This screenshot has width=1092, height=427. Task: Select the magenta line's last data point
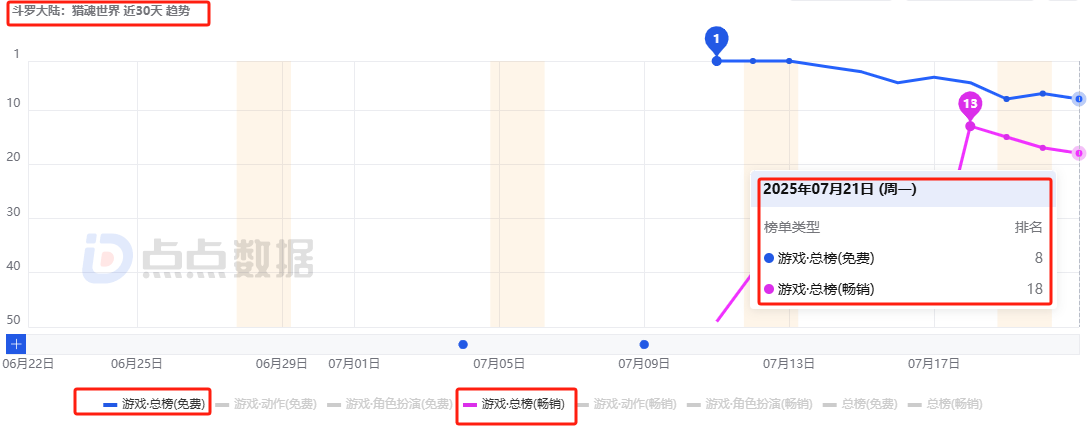[x=1078, y=153]
